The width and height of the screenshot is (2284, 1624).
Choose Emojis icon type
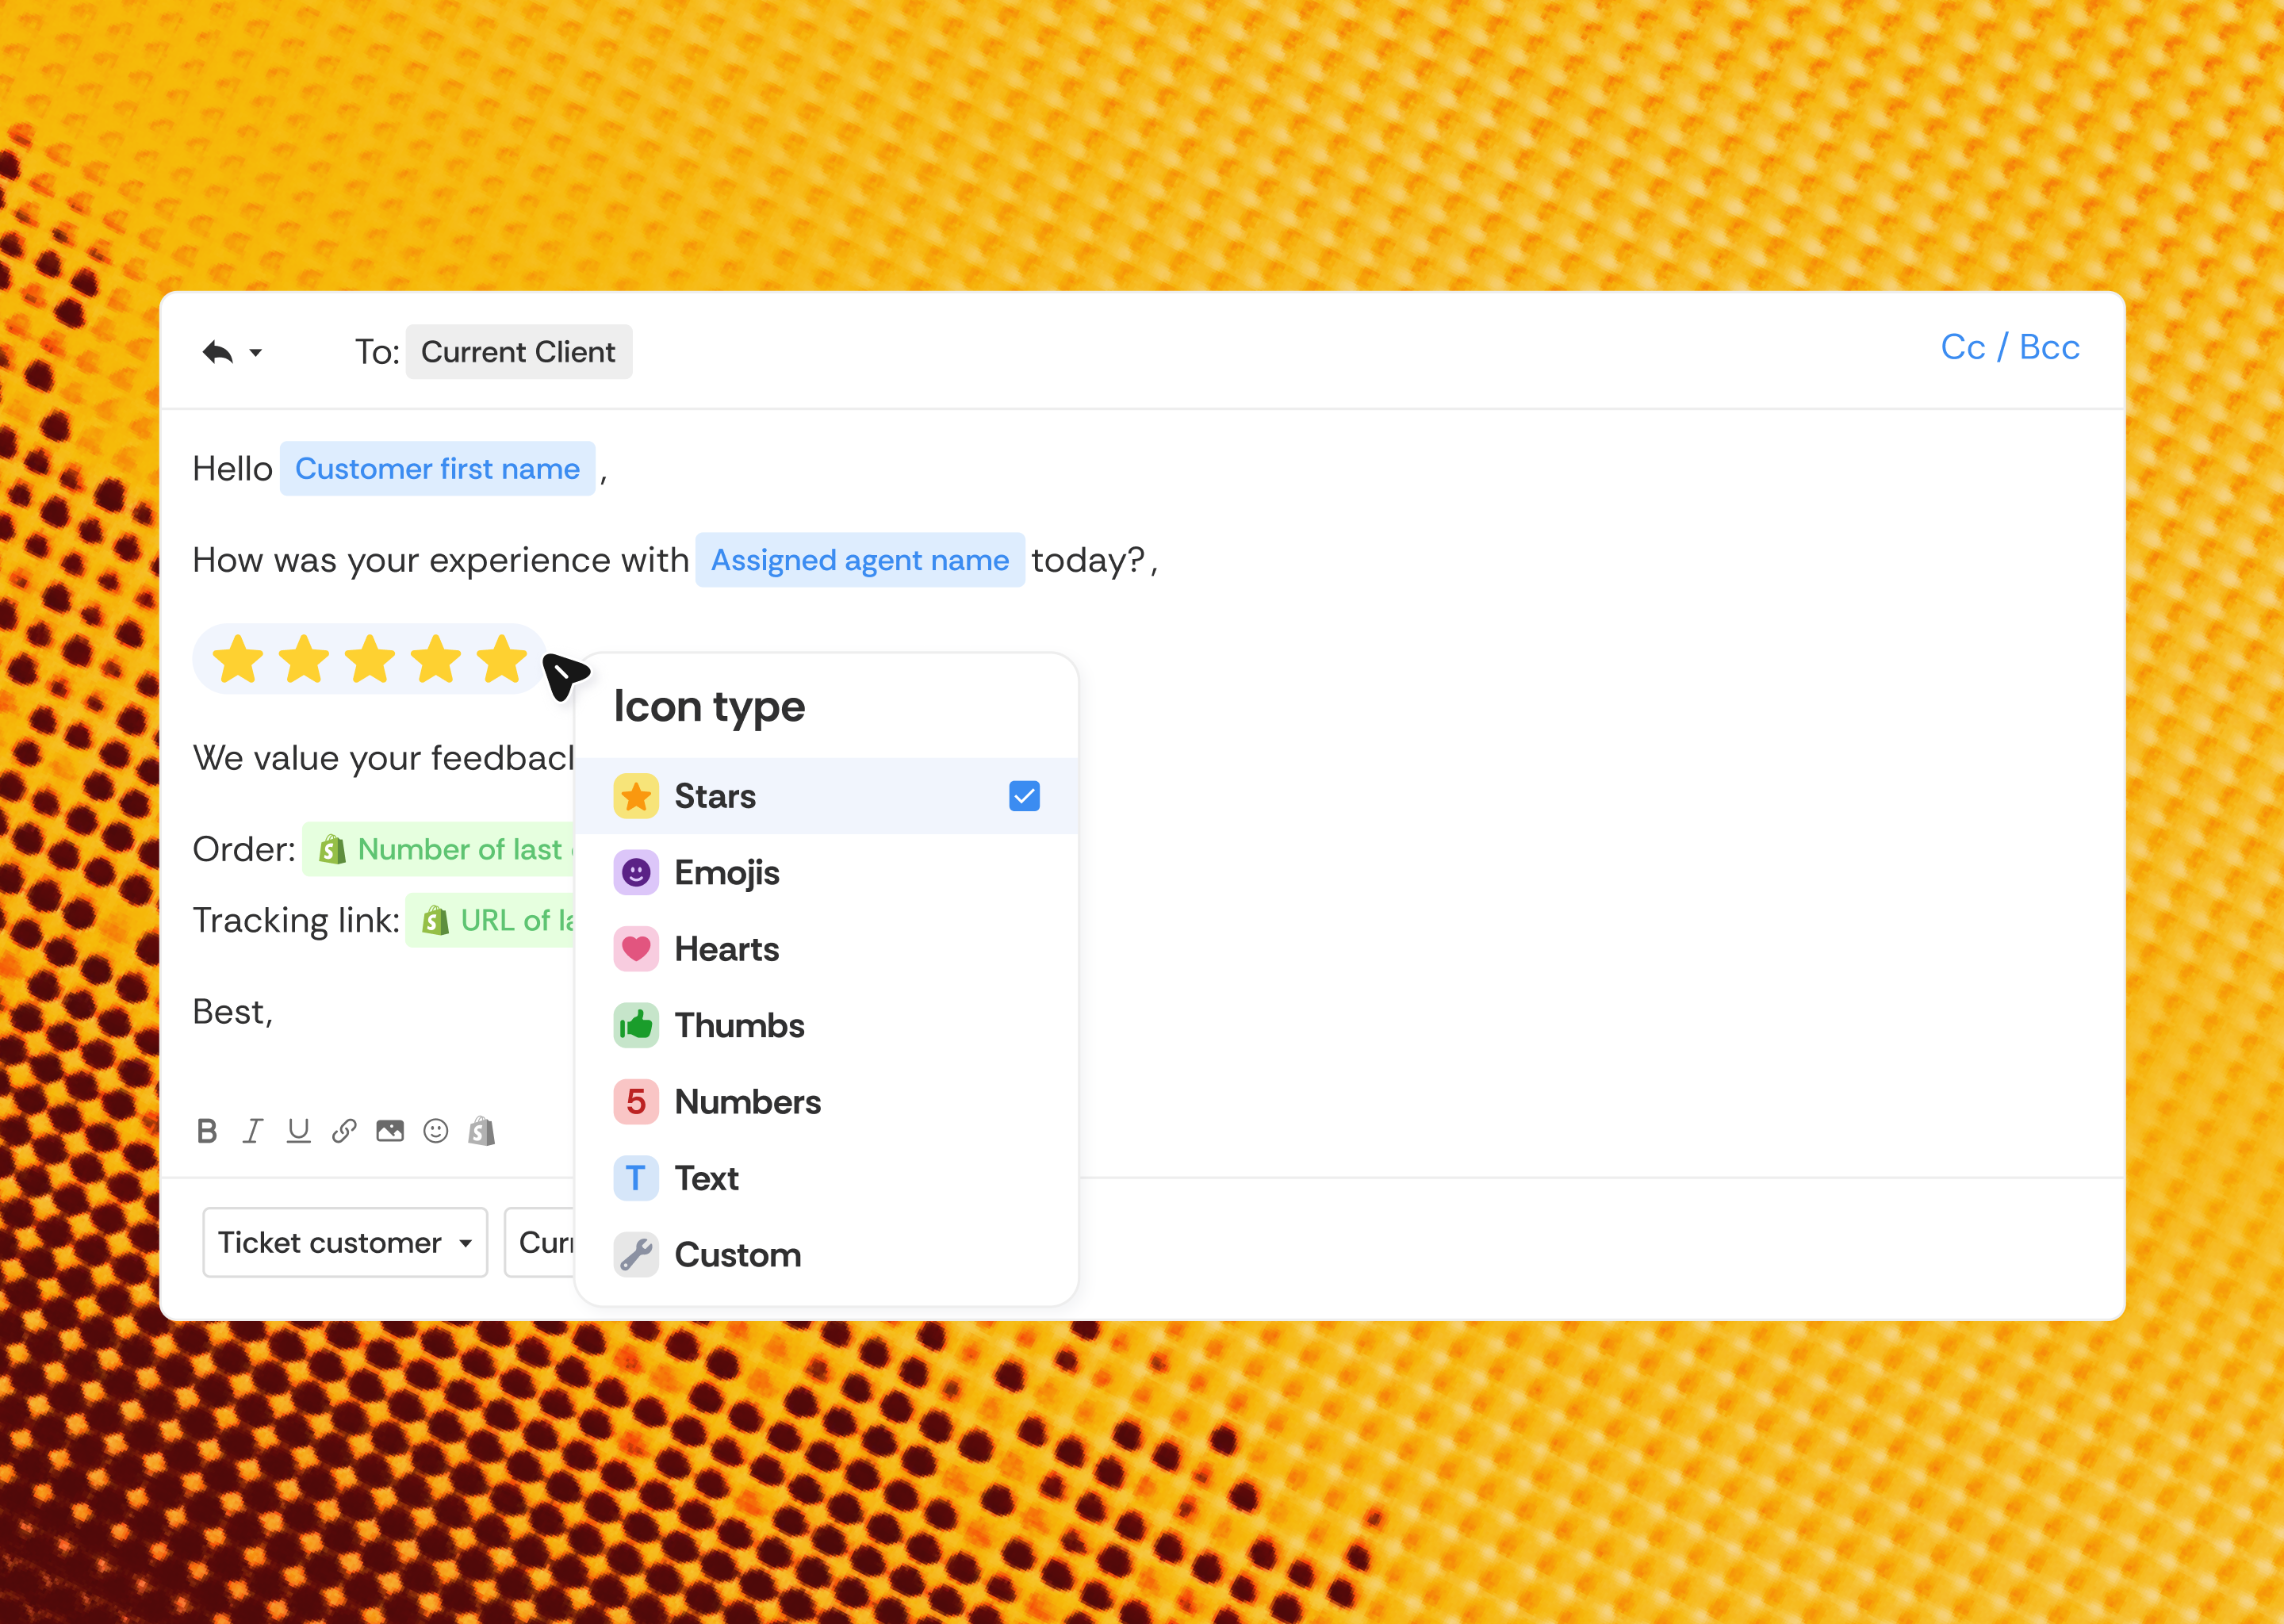(727, 873)
